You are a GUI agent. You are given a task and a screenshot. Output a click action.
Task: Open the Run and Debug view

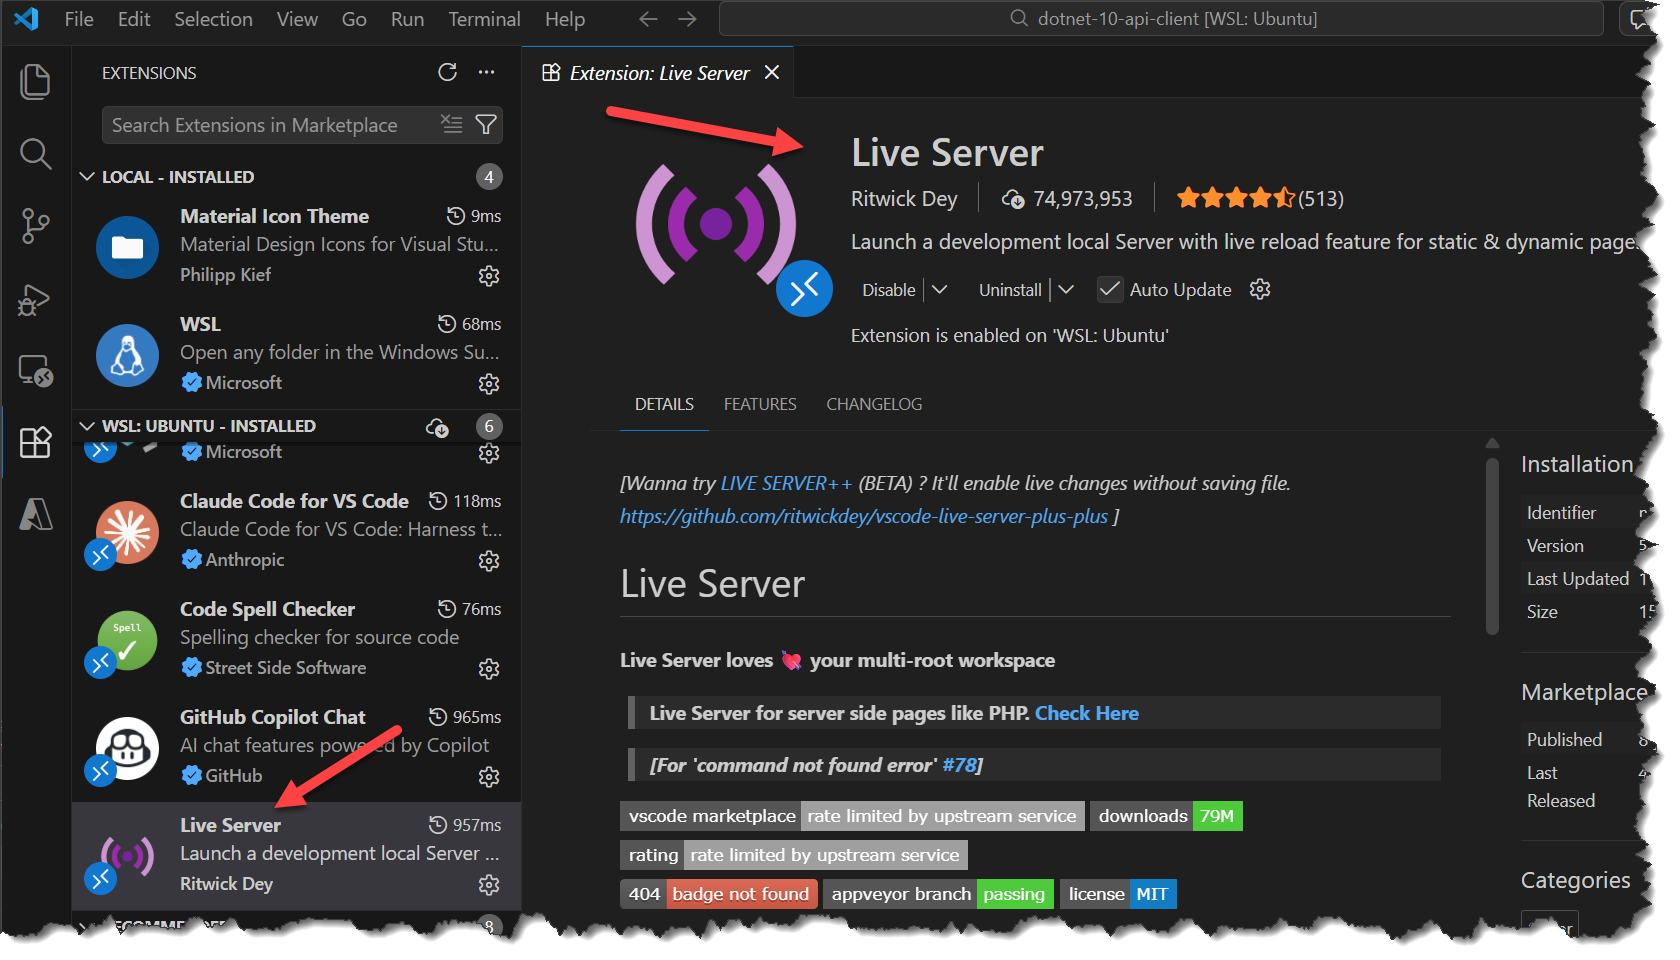tap(35, 299)
